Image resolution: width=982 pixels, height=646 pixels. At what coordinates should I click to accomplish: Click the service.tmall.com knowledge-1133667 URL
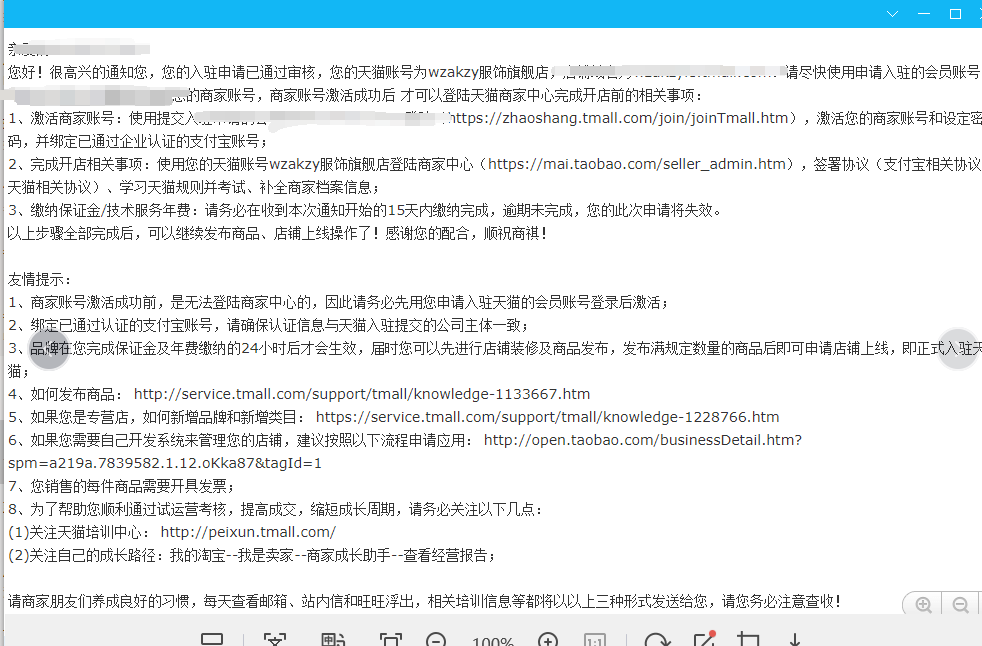(362, 394)
